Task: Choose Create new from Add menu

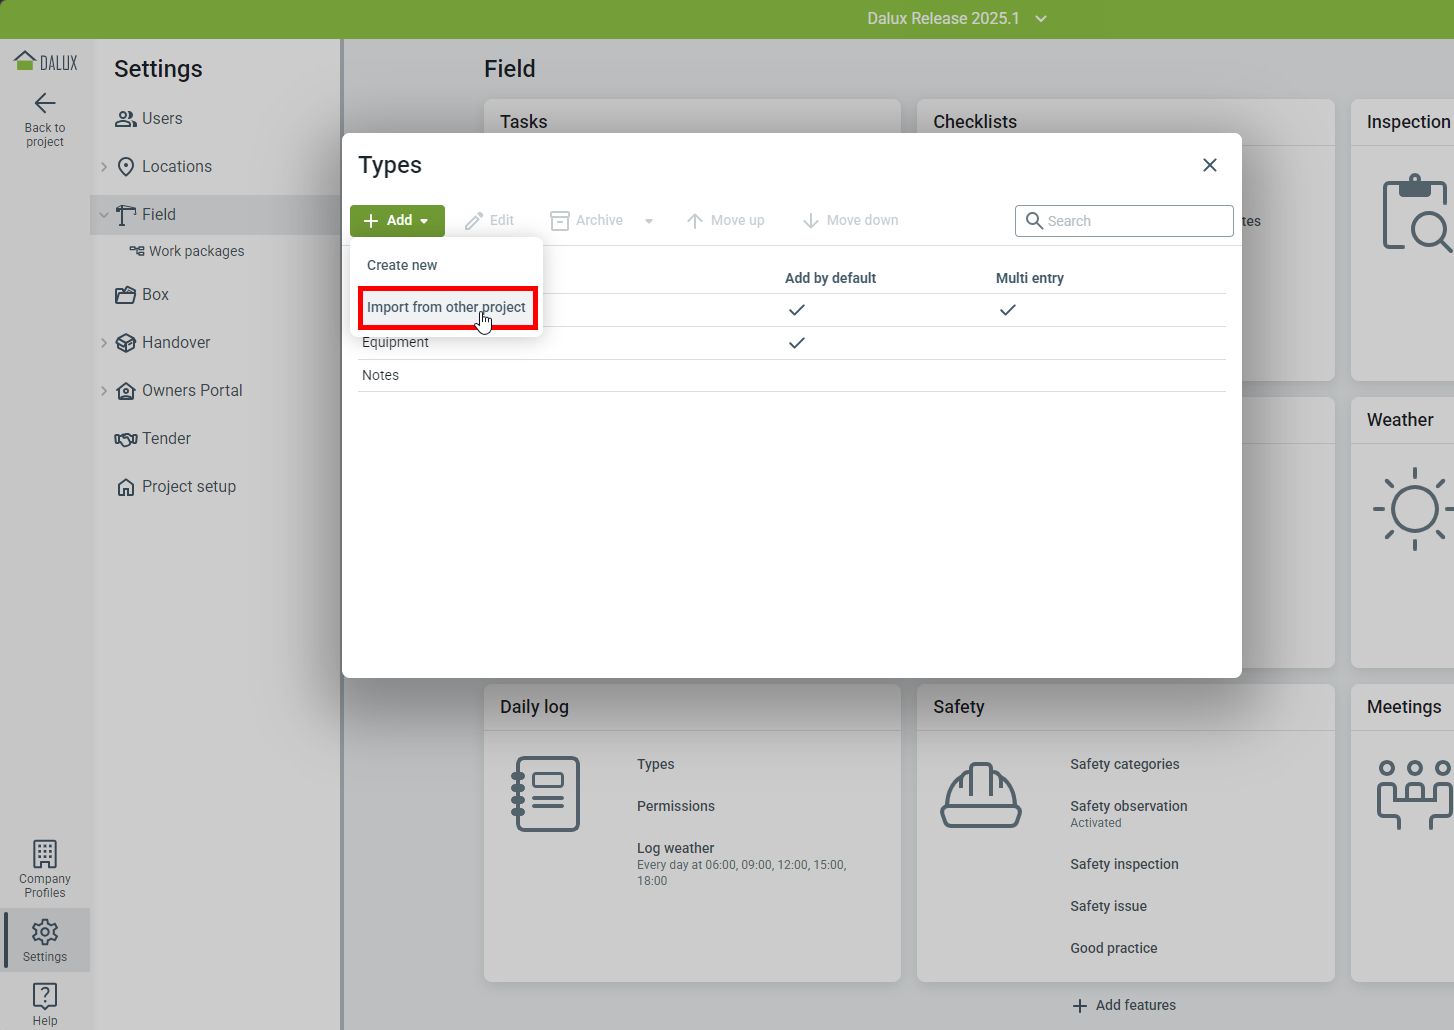Action: pos(402,265)
